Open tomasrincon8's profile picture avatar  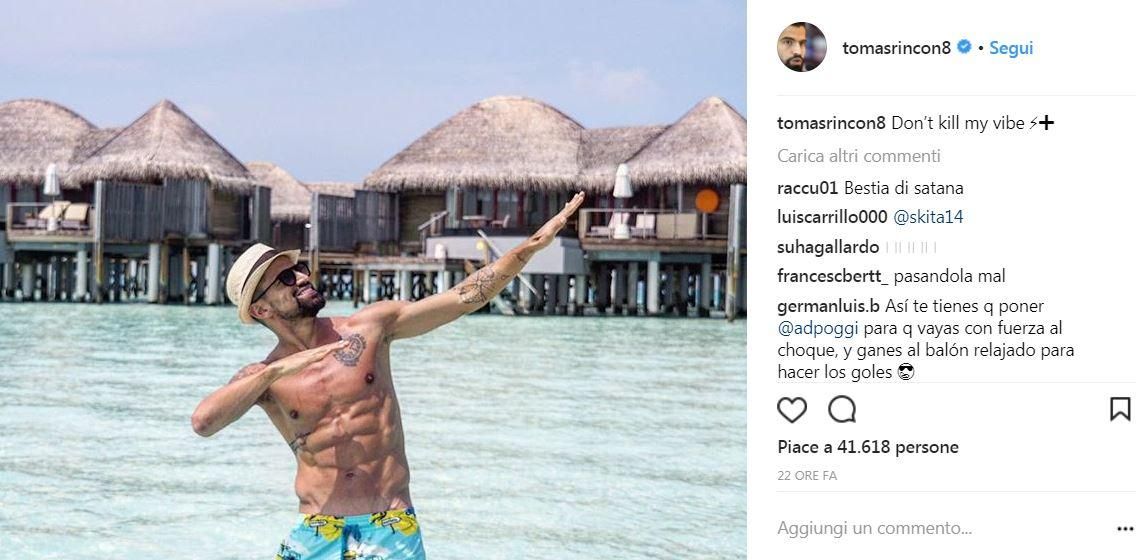(x=802, y=47)
